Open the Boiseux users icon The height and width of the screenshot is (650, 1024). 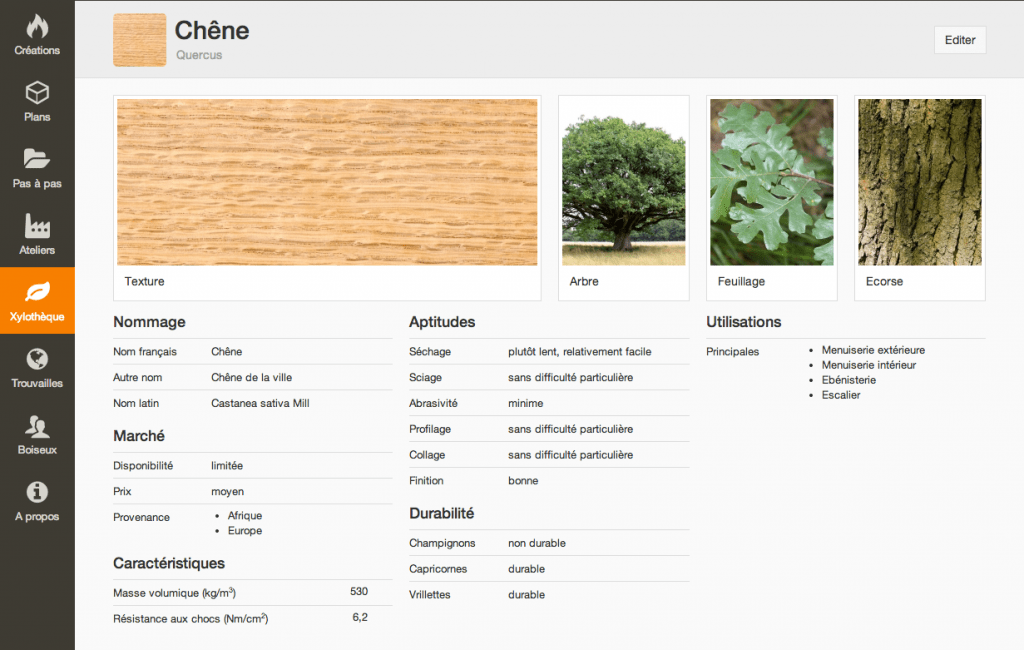tap(37, 426)
